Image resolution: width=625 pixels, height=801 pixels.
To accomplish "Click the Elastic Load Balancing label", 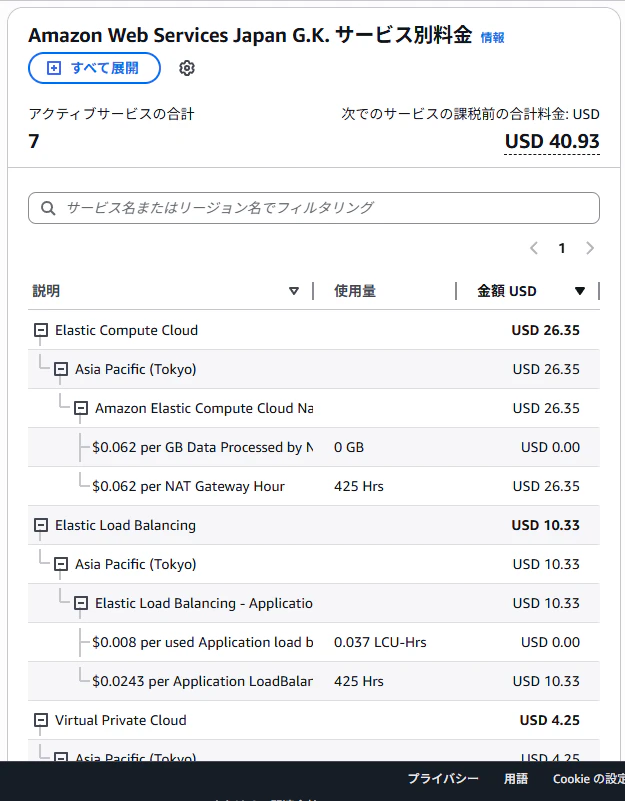I will pyautogui.click(x=125, y=526).
